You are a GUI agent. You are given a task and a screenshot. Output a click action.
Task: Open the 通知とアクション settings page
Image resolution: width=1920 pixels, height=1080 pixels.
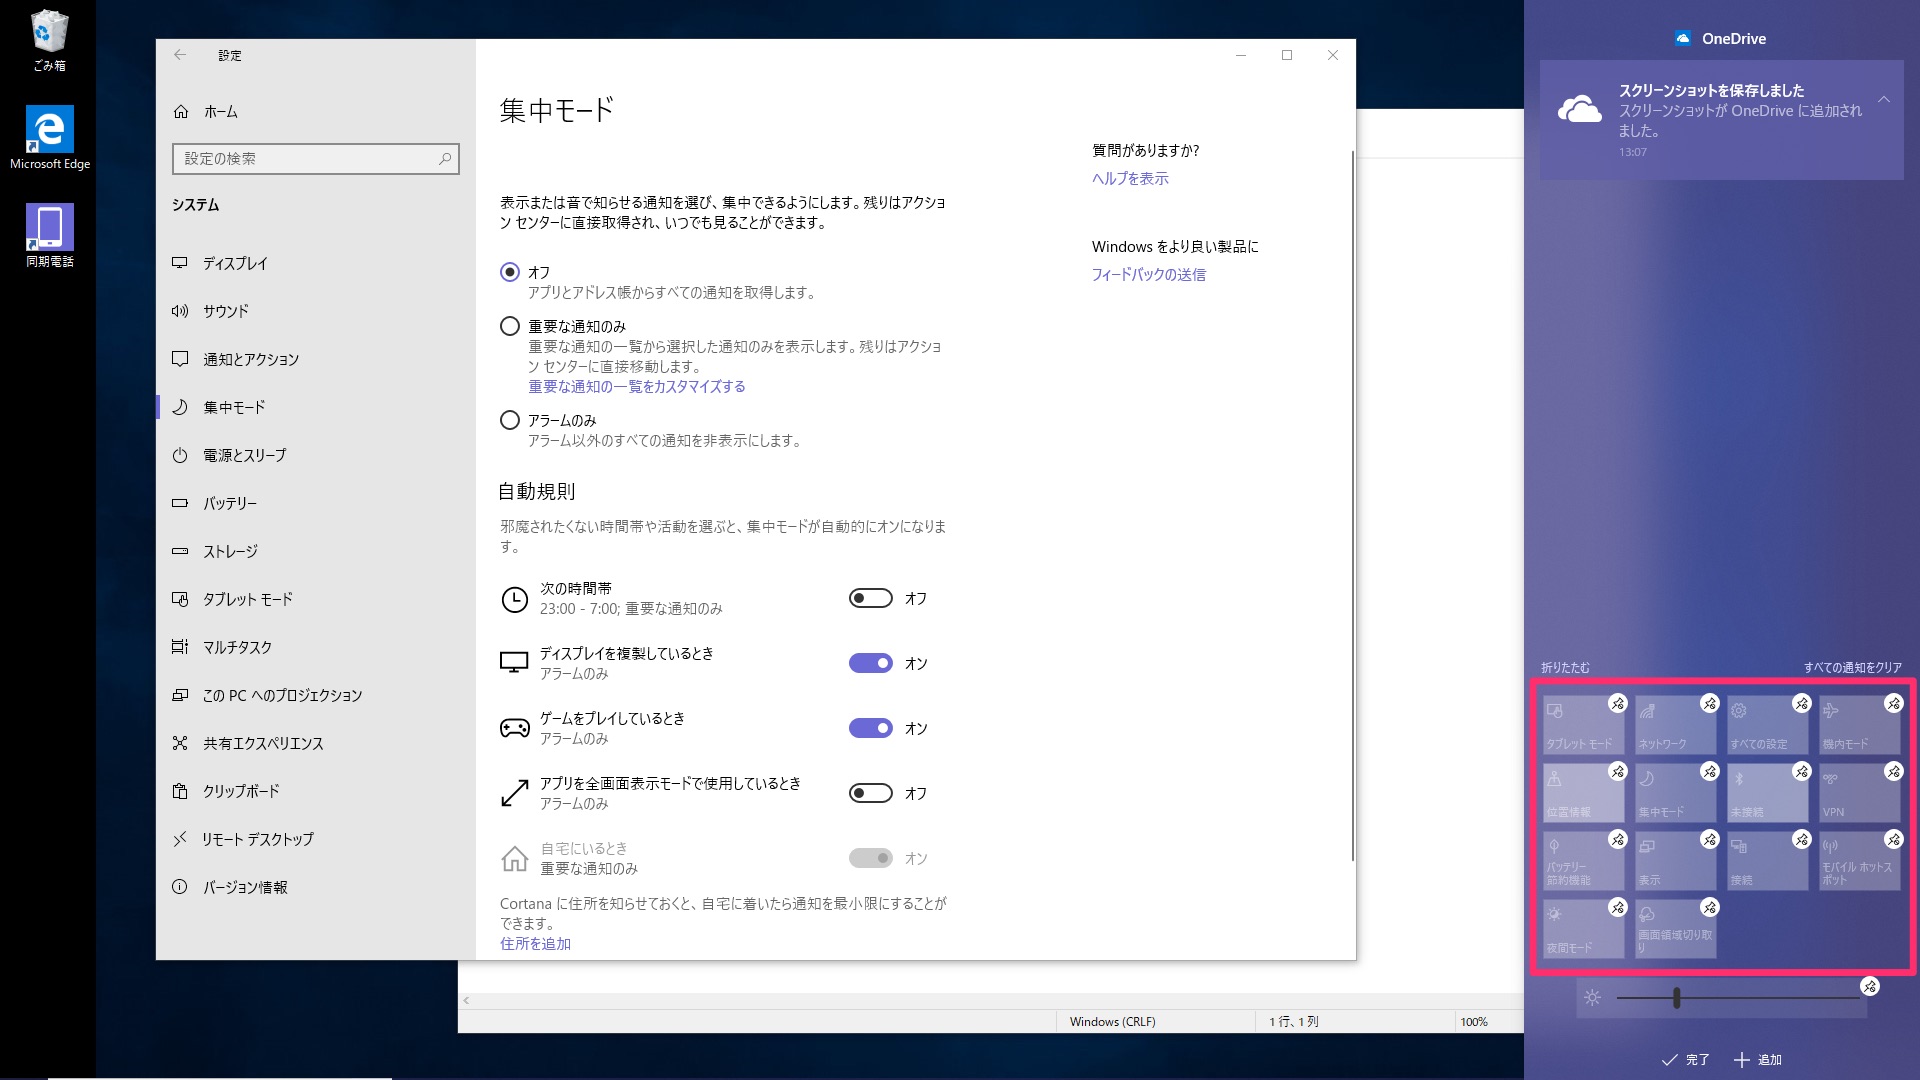(x=316, y=359)
